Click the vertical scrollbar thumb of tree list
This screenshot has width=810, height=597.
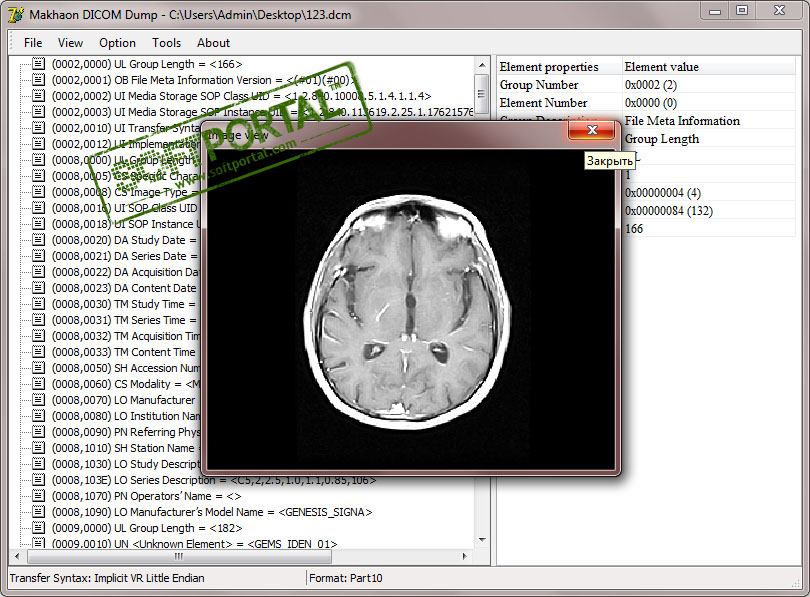click(x=481, y=93)
